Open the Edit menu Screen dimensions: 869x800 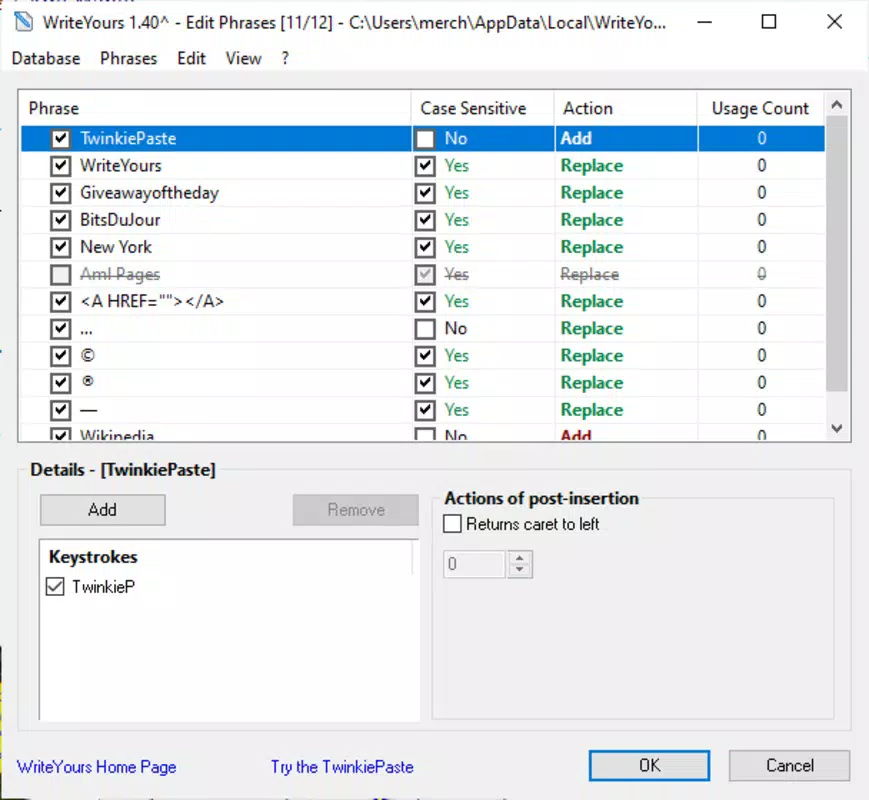coord(191,58)
